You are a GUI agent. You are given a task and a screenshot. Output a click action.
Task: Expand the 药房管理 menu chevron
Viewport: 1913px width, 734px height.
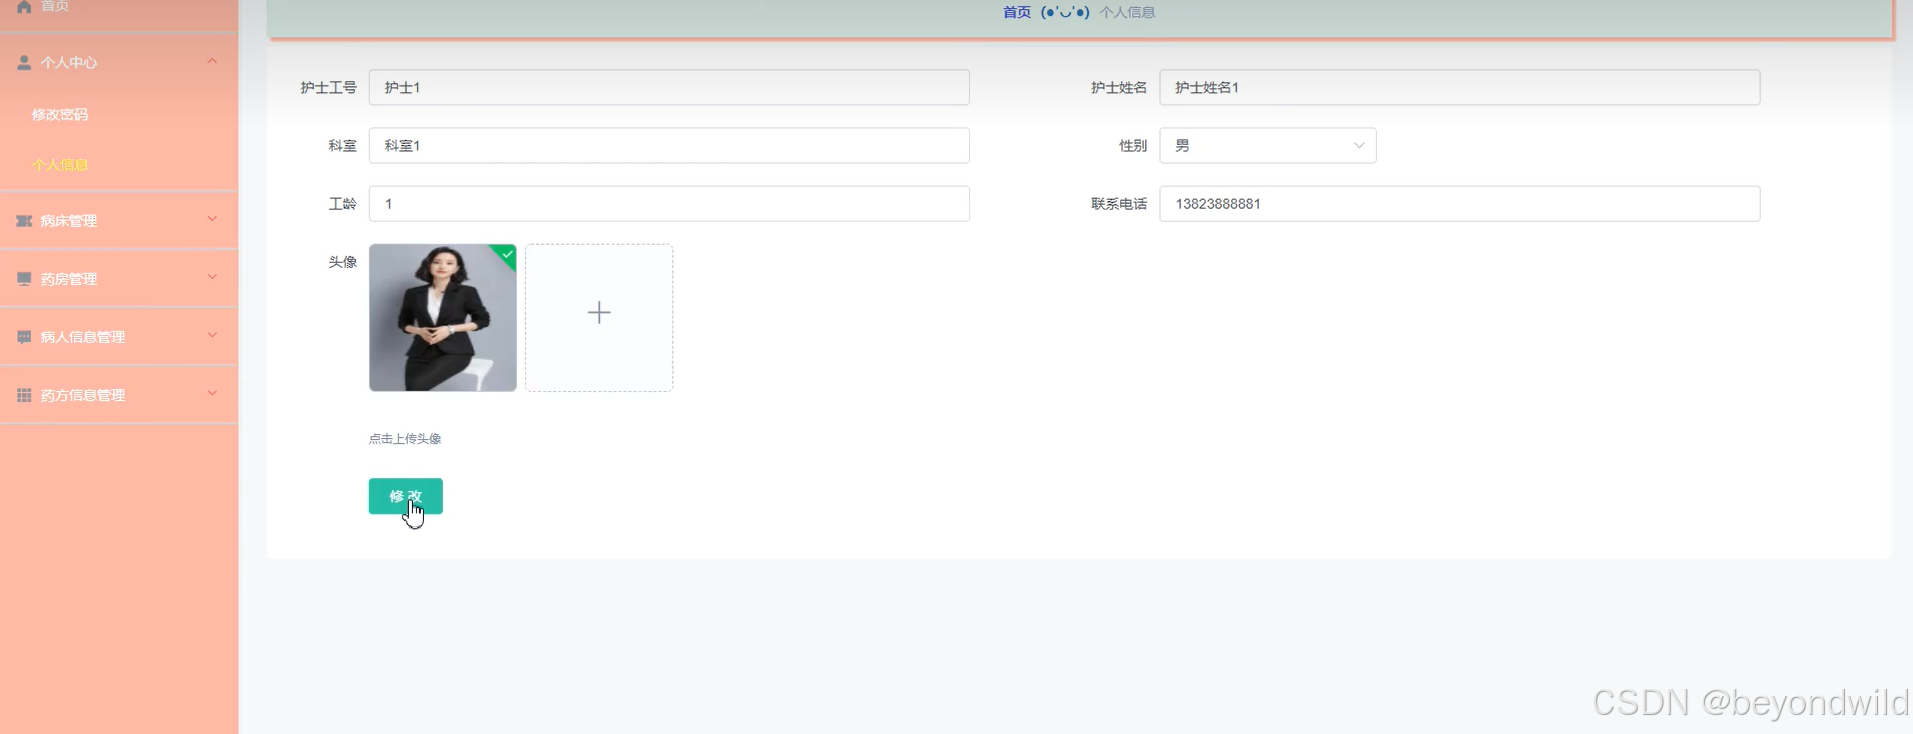(212, 277)
